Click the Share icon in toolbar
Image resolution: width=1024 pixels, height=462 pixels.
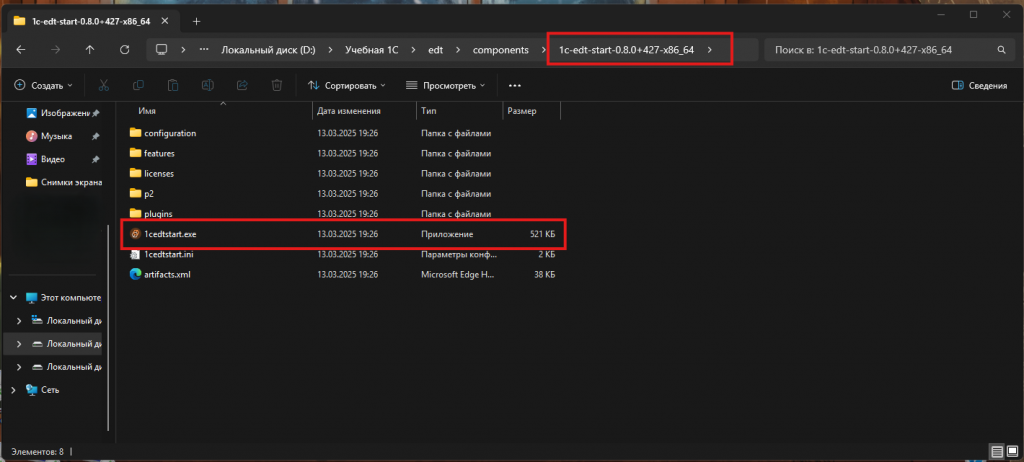242,85
